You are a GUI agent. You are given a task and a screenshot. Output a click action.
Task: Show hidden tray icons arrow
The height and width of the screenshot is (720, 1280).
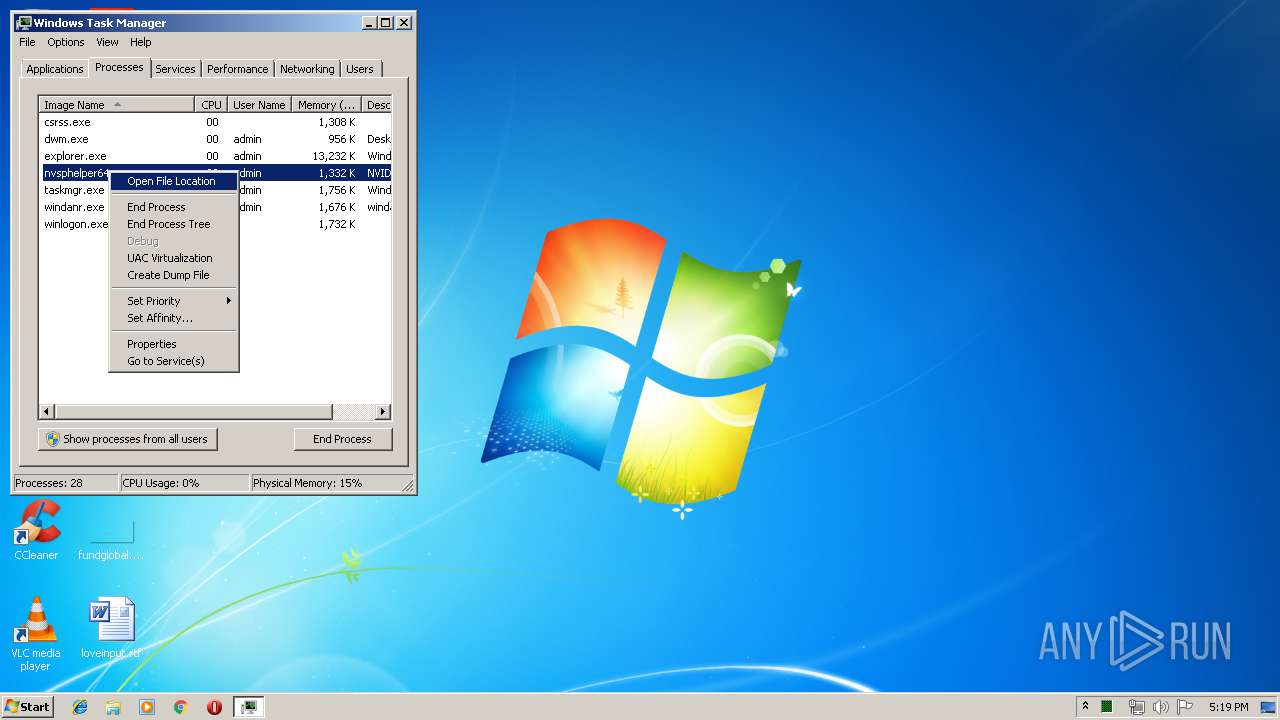pyautogui.click(x=1085, y=707)
